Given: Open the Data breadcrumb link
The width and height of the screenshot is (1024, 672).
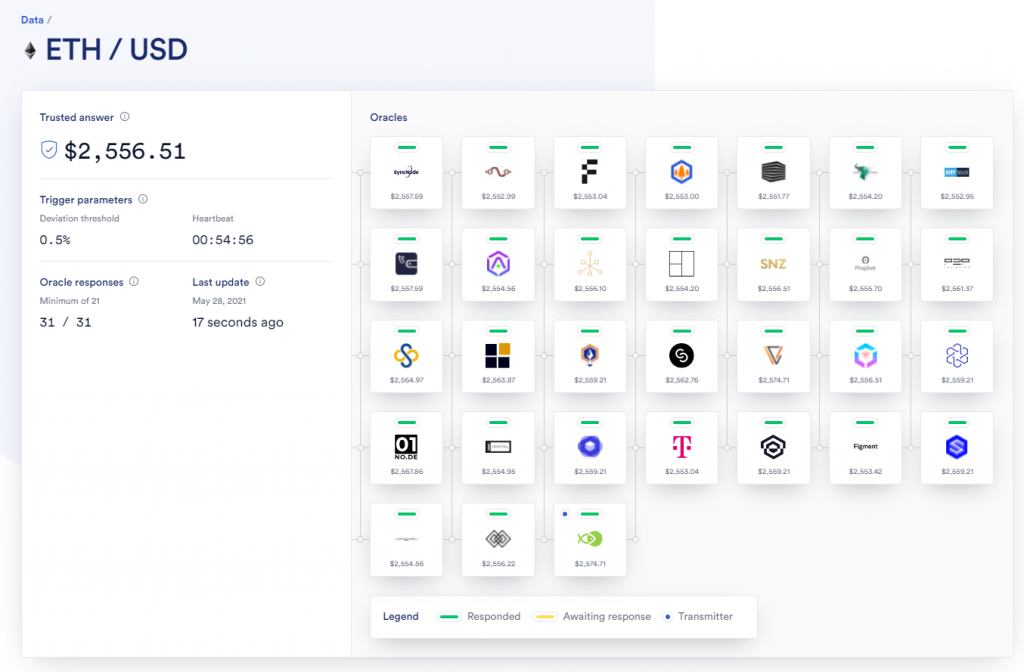Looking at the screenshot, I should pos(32,20).
